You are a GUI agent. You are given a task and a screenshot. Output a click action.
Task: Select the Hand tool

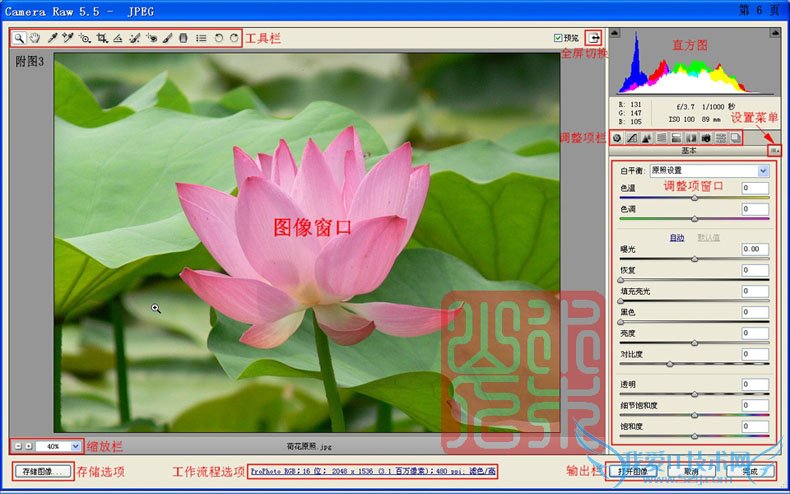[x=35, y=38]
